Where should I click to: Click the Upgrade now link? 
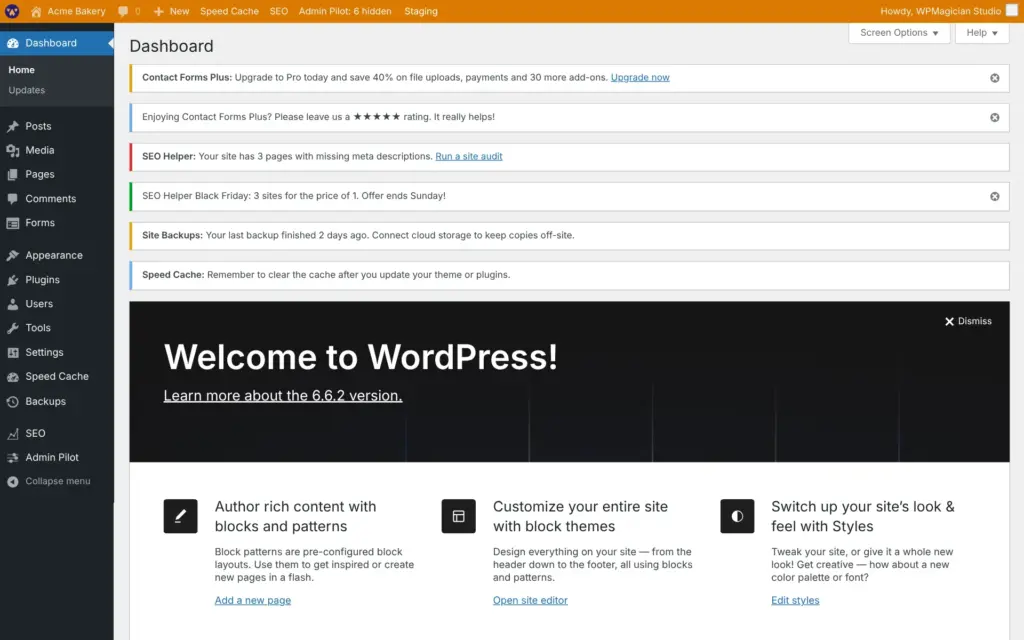(640, 77)
